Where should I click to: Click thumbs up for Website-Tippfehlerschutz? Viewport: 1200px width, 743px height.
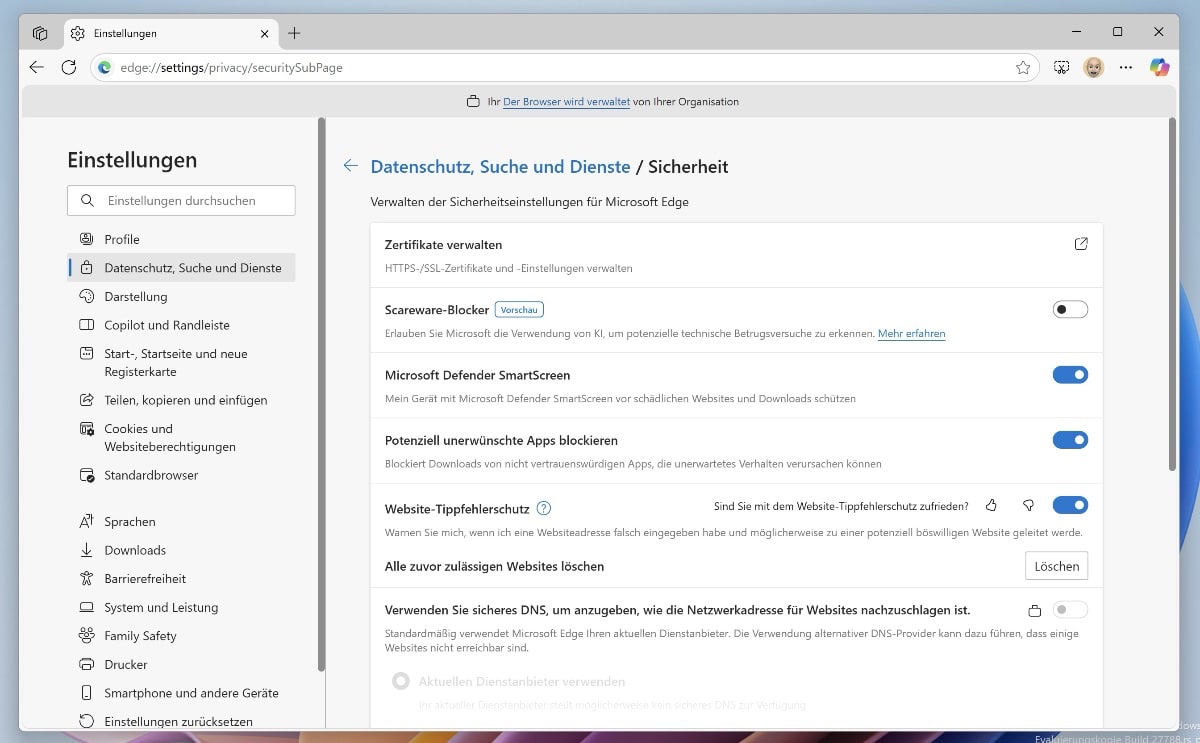pyautogui.click(x=991, y=506)
